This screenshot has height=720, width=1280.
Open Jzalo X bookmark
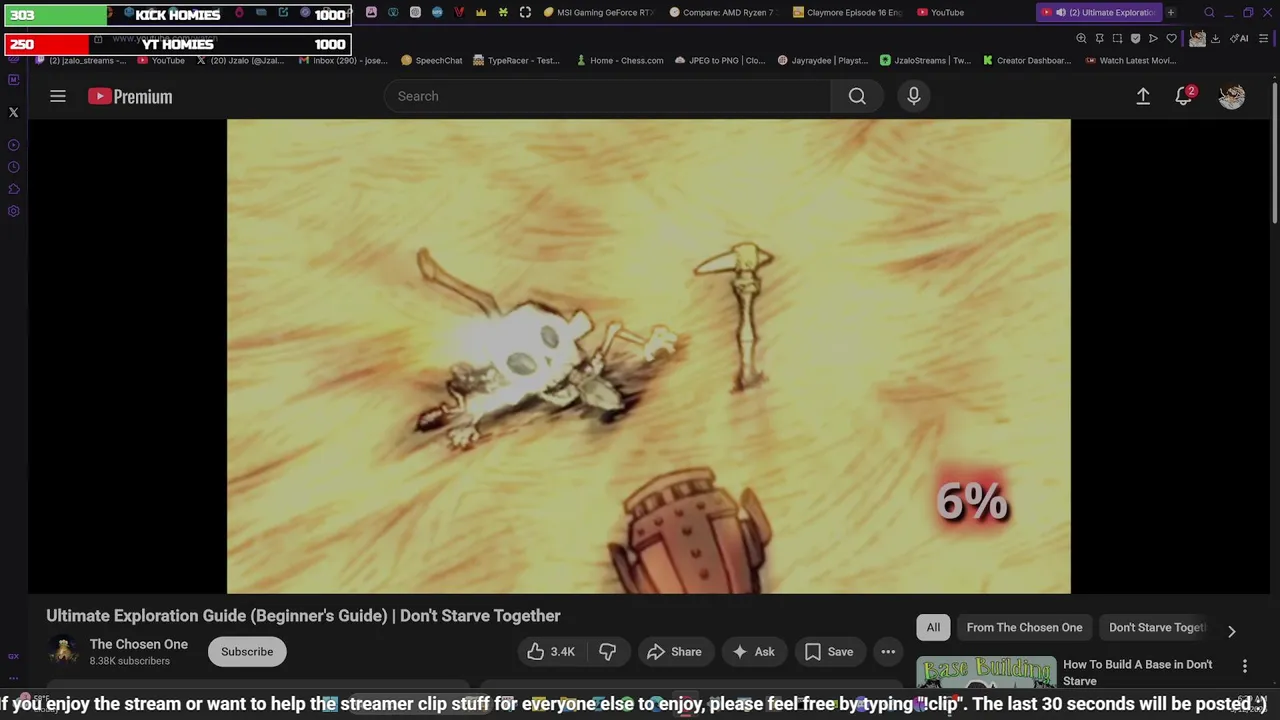pyautogui.click(x=240, y=60)
